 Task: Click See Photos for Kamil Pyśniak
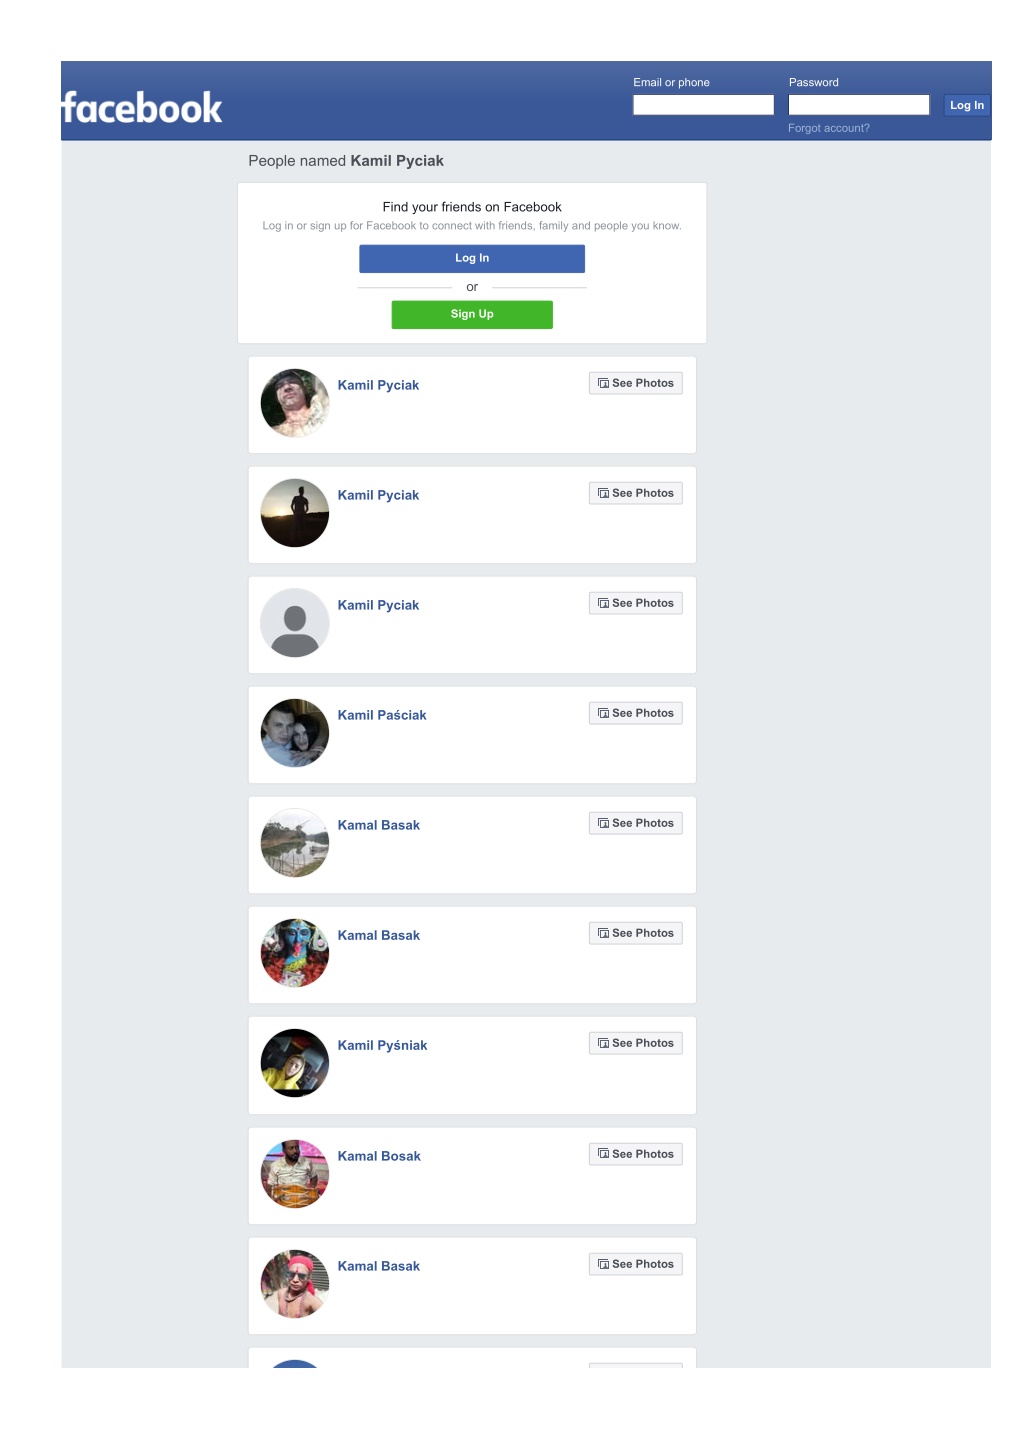click(636, 1043)
